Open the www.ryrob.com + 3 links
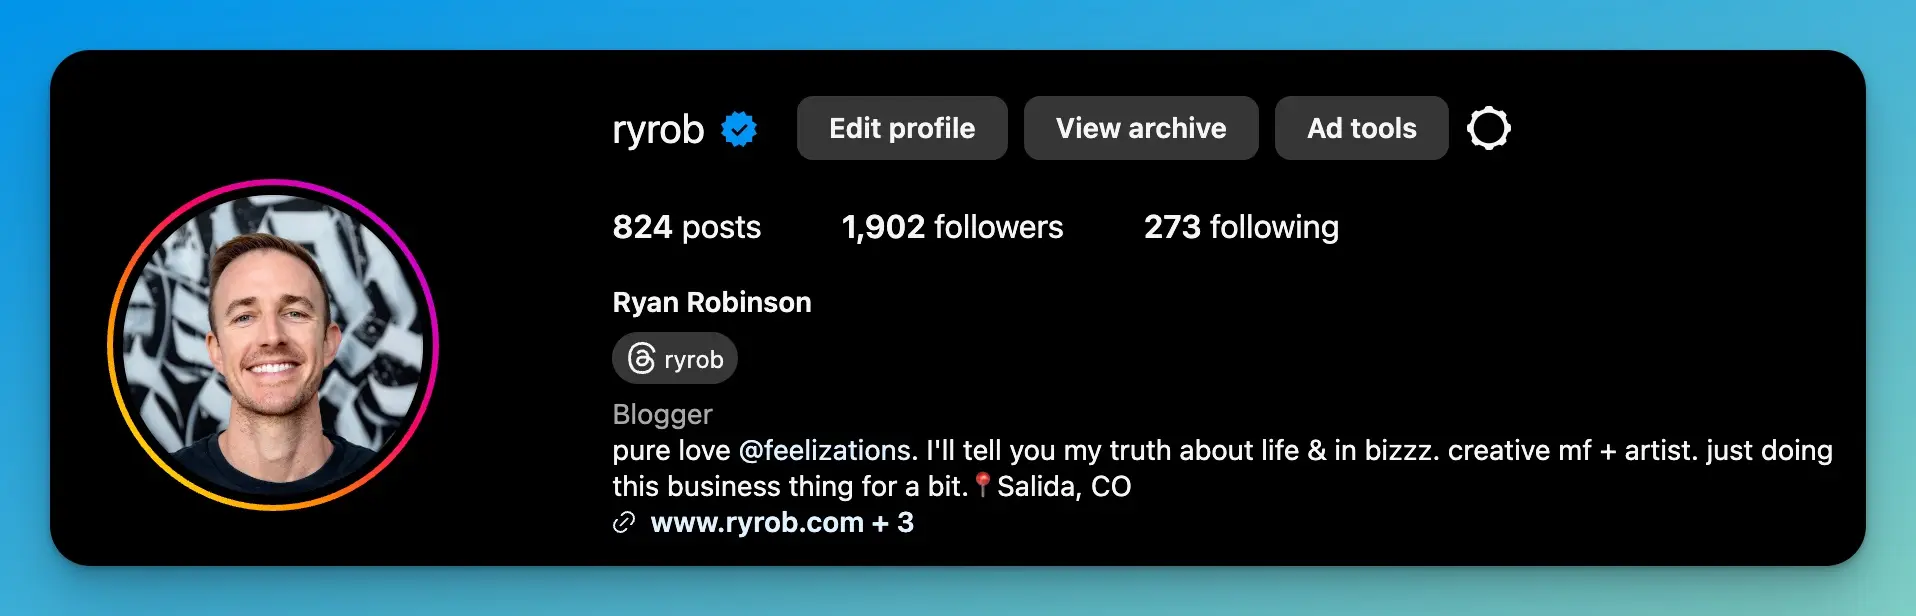The height and width of the screenshot is (616, 1916). click(x=782, y=522)
